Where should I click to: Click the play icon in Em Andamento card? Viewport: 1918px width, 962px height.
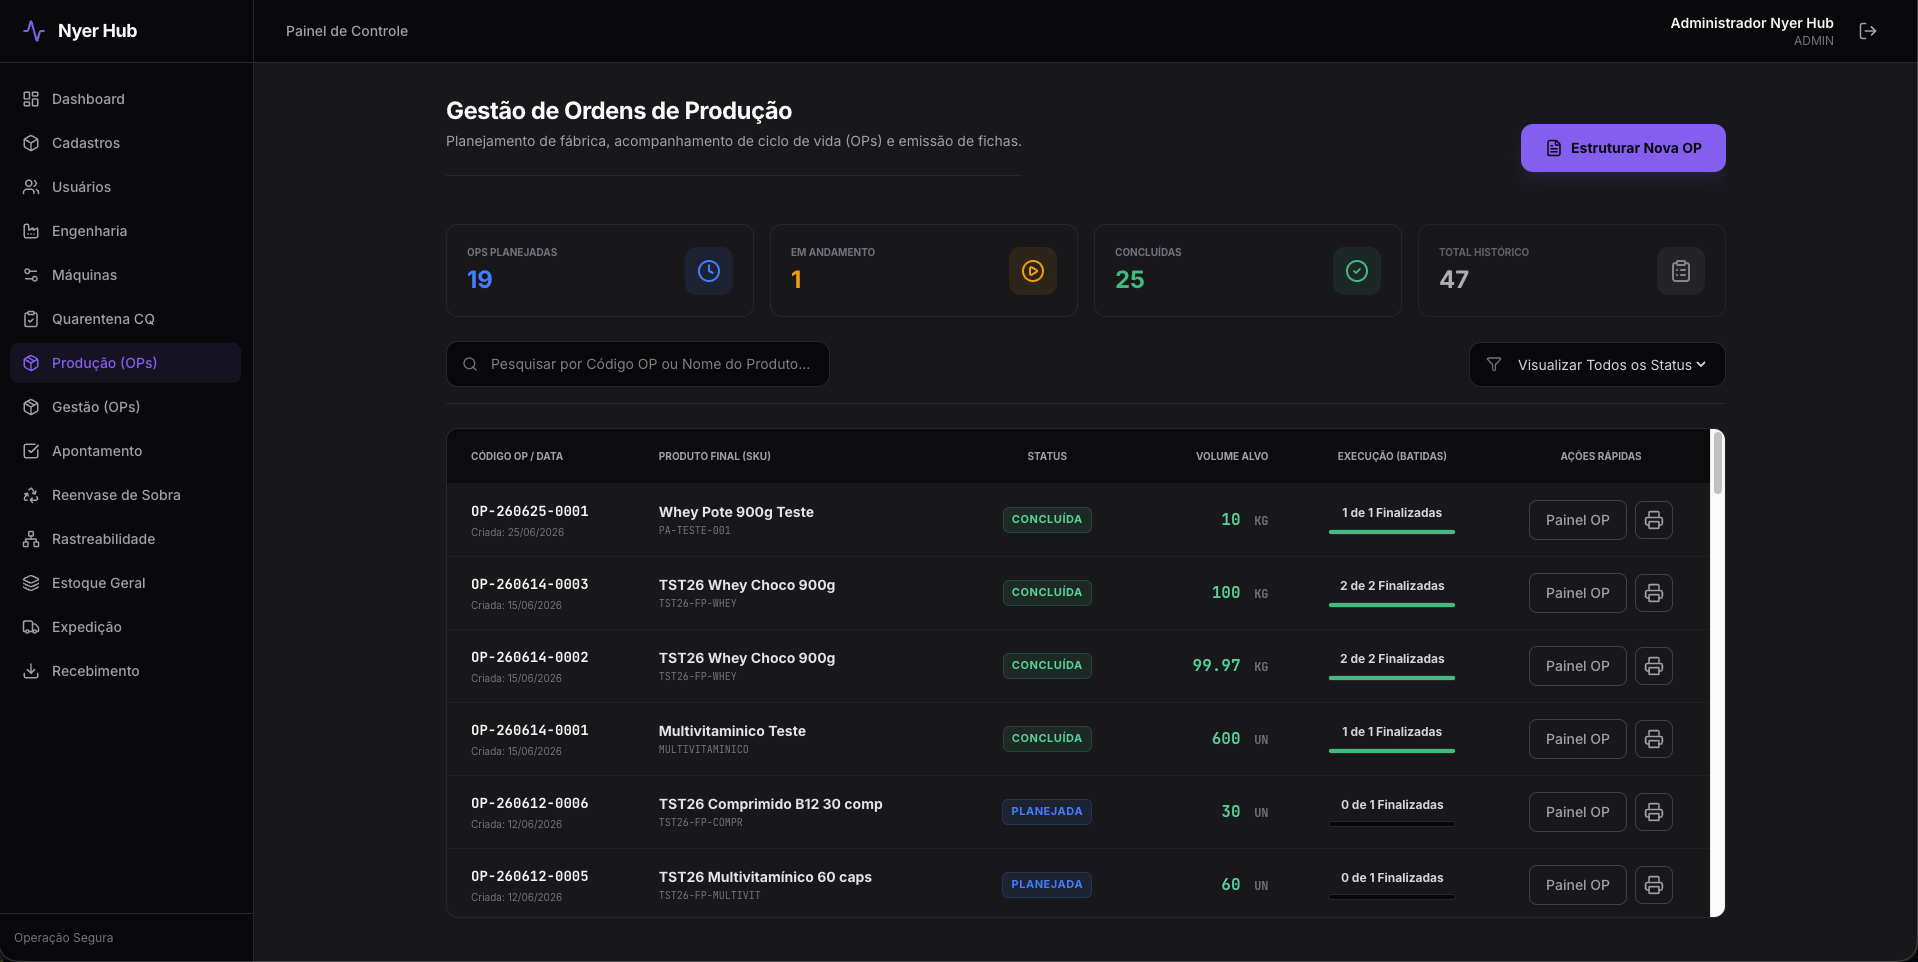[1033, 271]
